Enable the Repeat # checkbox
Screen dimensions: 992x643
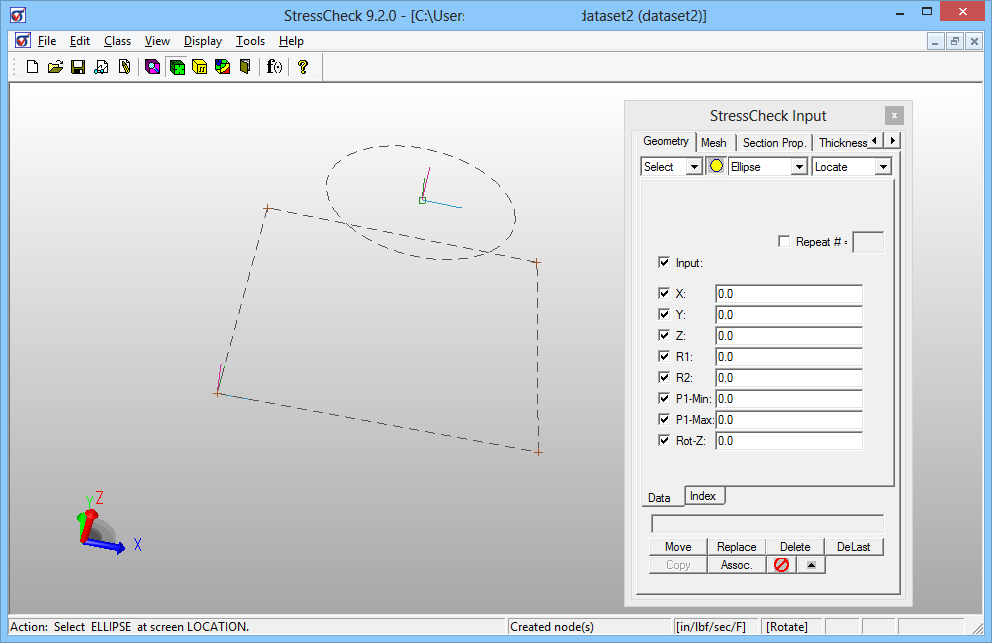(784, 241)
